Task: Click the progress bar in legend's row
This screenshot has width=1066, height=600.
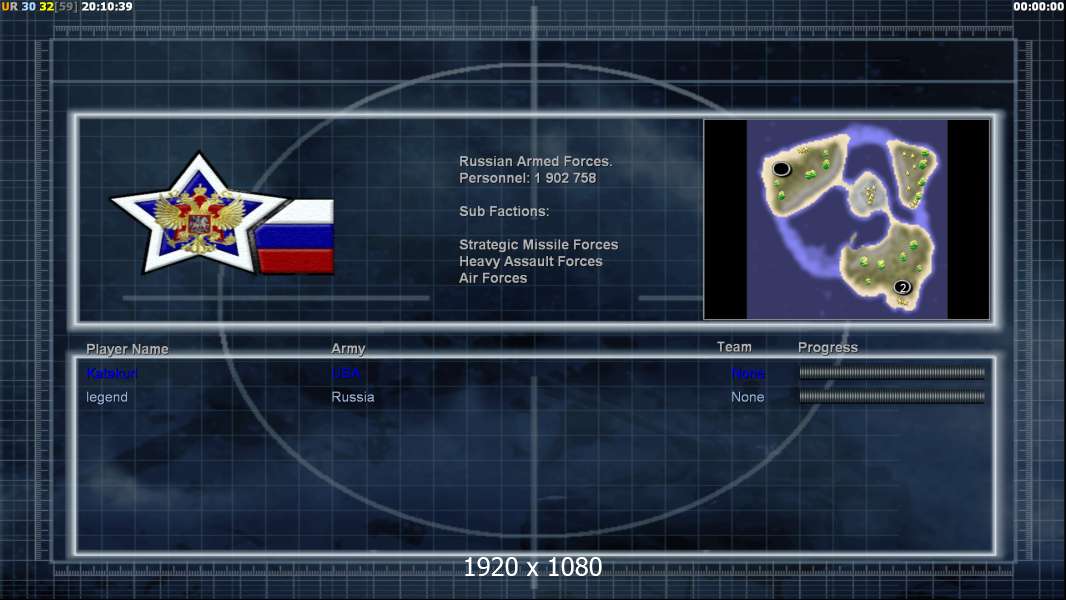Action: point(891,397)
